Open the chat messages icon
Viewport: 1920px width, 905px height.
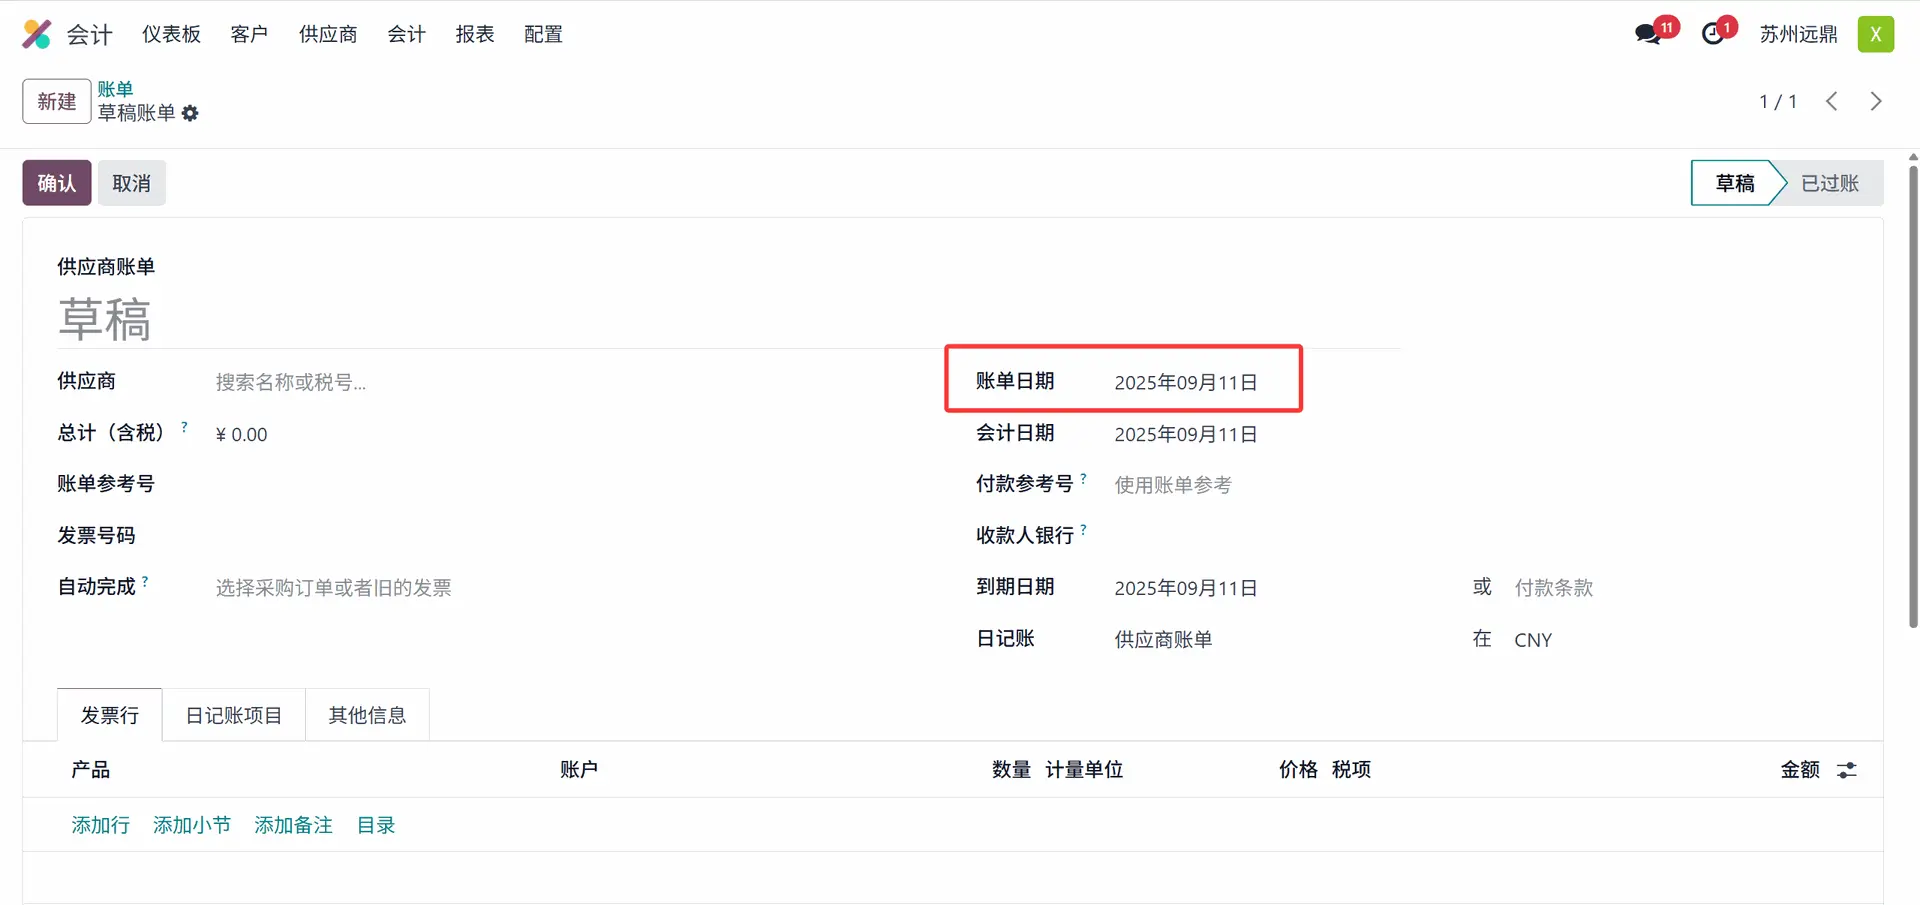click(x=1648, y=34)
